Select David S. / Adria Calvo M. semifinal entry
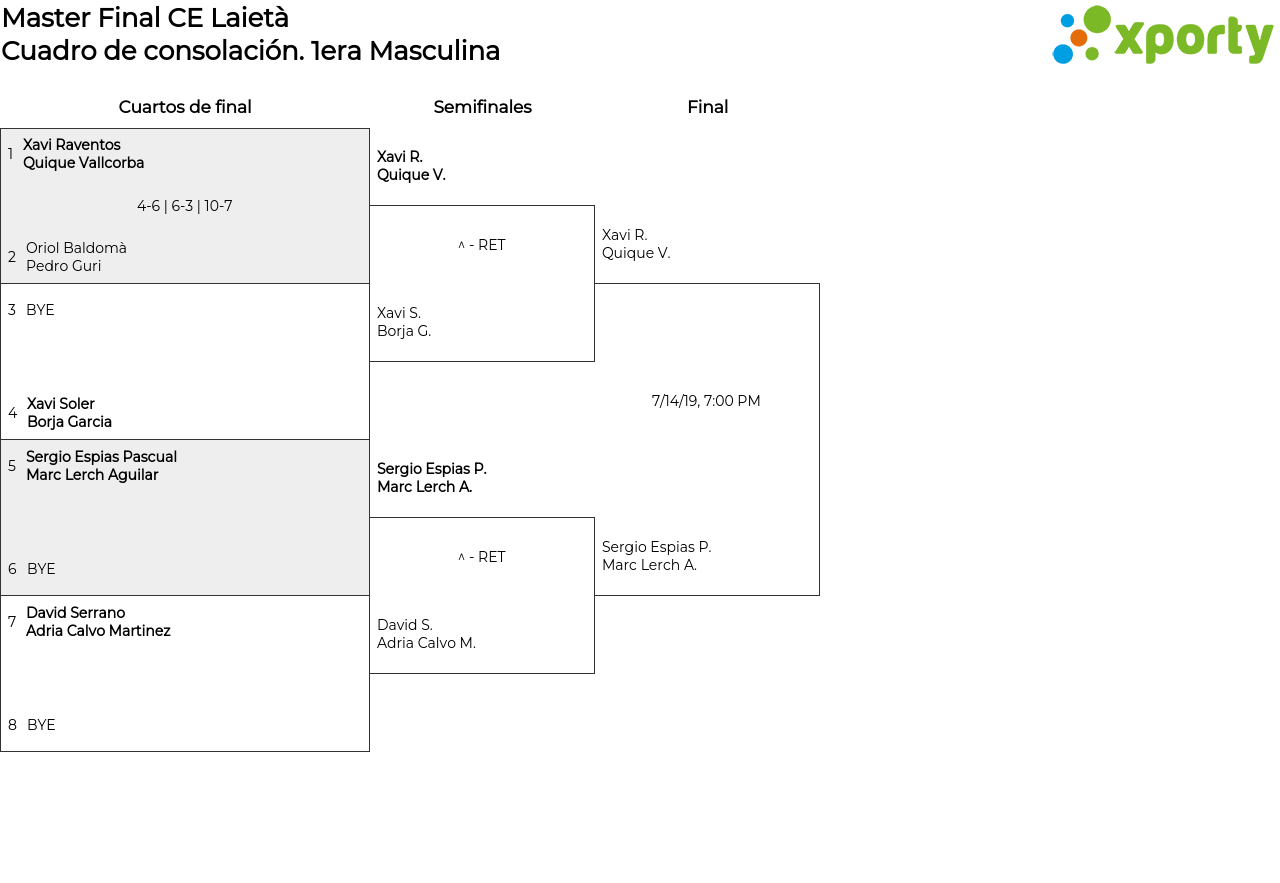1280x883 pixels. 426,634
